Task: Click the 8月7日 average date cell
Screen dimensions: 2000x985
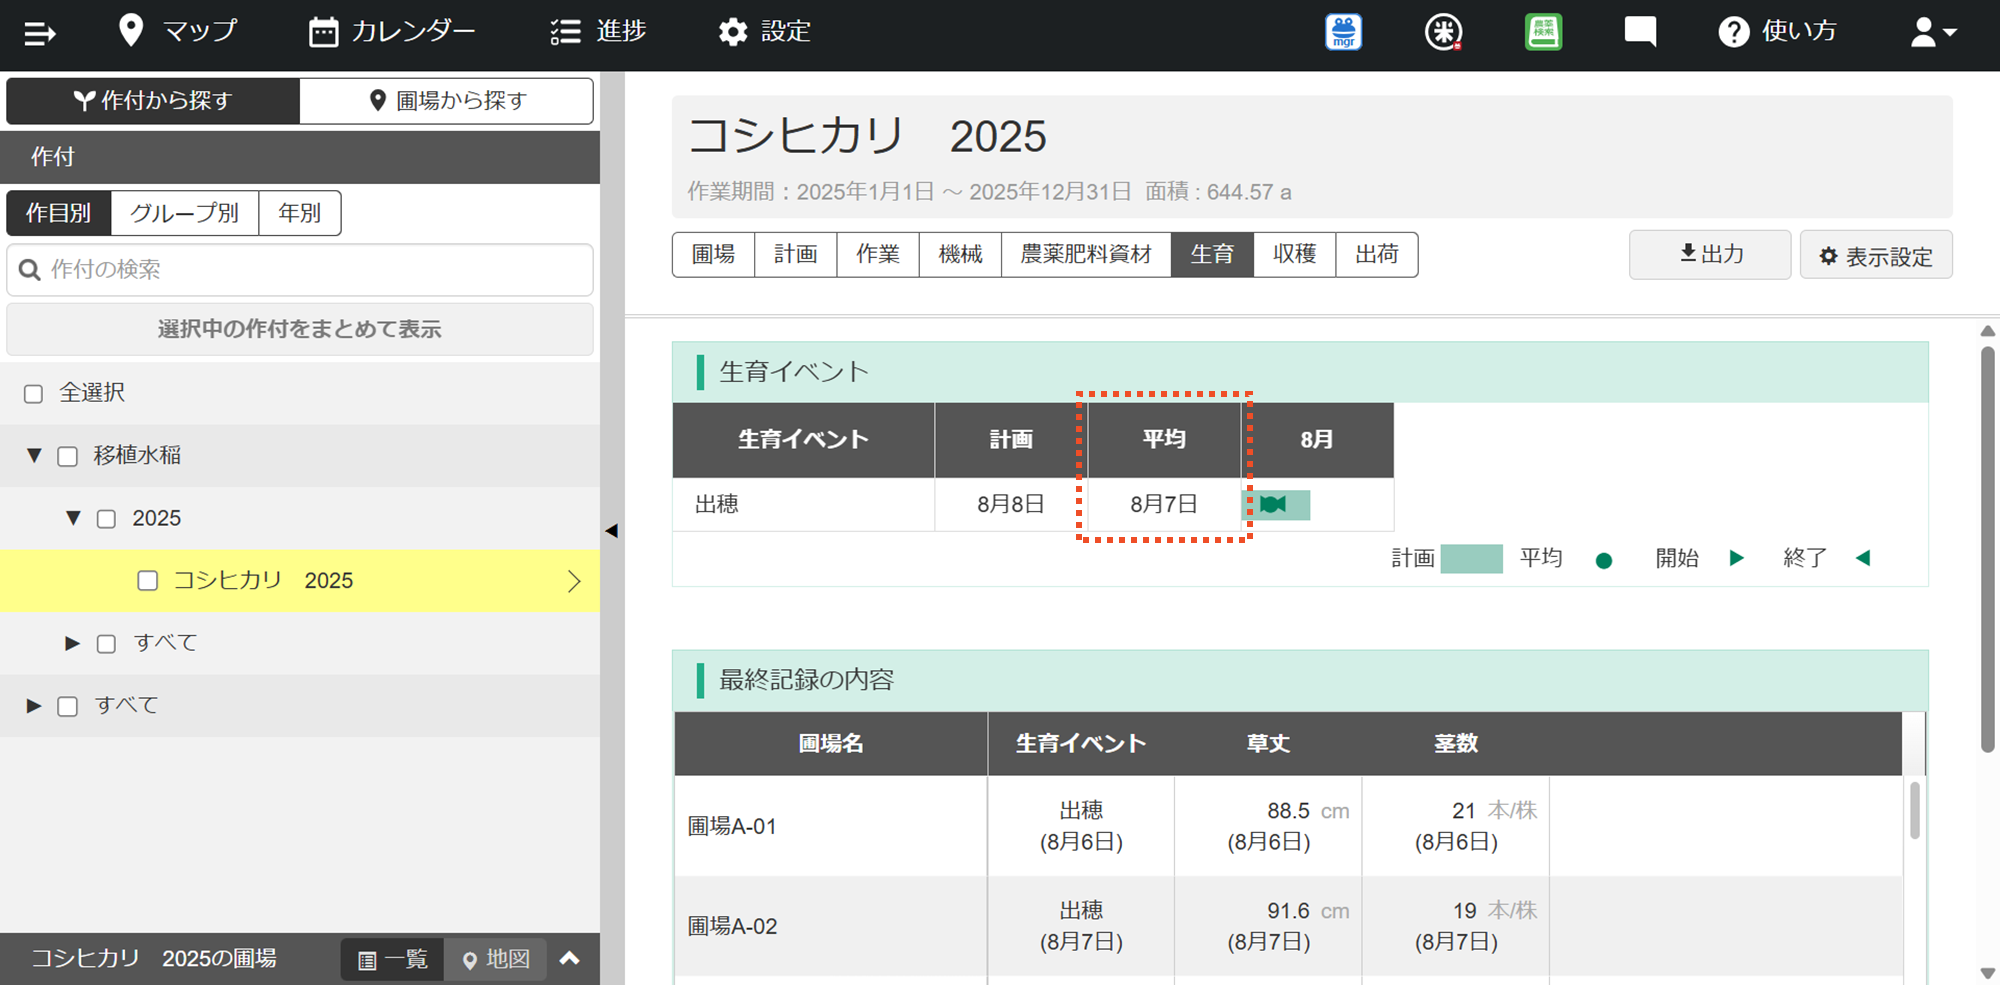Action: (x=1164, y=504)
